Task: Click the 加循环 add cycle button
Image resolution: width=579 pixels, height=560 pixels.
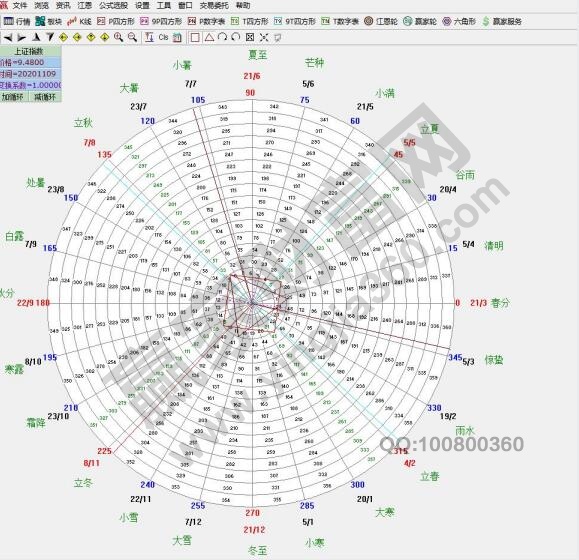Action: coord(13,97)
